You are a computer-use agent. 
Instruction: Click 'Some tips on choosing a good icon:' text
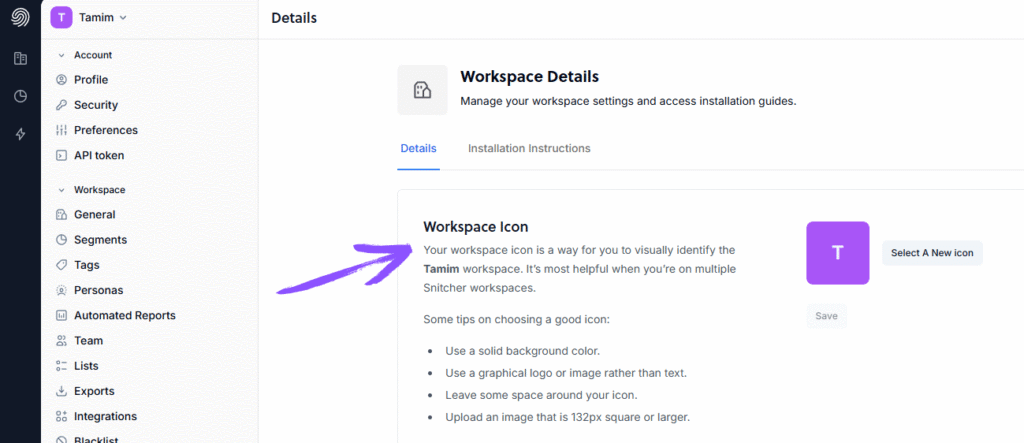pyautogui.click(x=516, y=320)
